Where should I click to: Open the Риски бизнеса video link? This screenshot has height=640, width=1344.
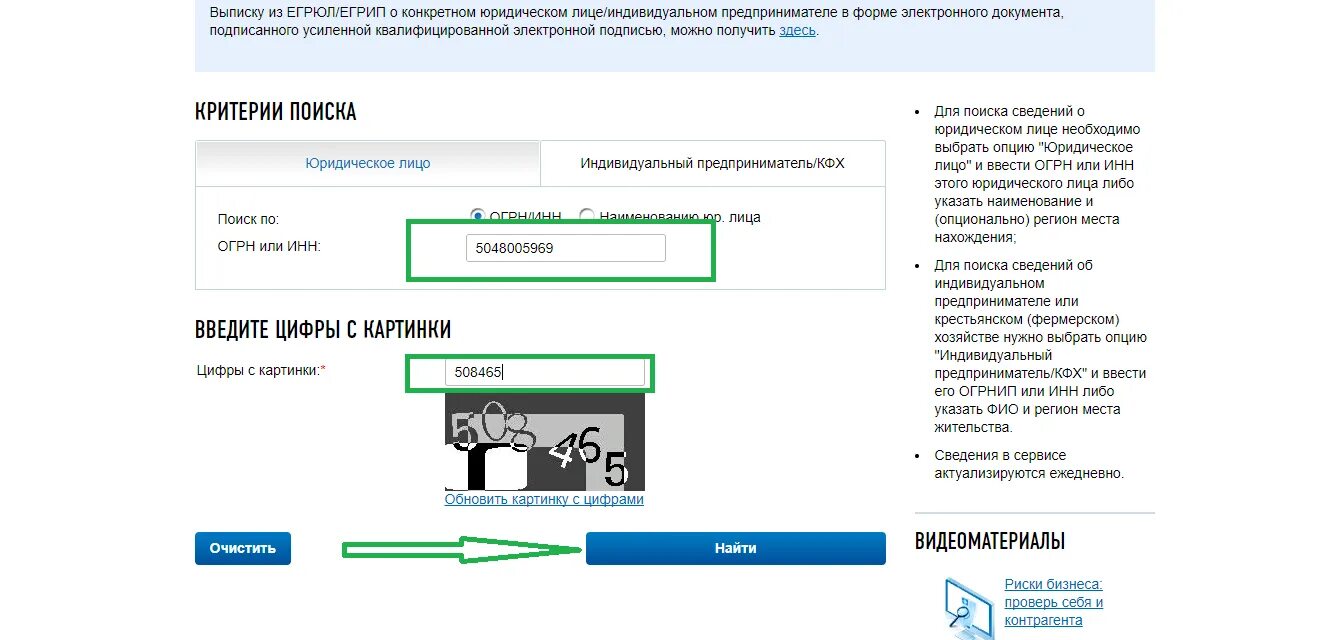[1054, 602]
